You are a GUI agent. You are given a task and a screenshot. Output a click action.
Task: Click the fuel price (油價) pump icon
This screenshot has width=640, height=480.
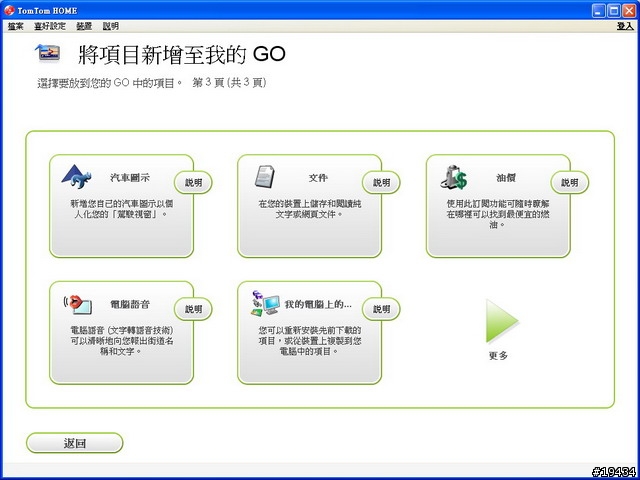(453, 177)
